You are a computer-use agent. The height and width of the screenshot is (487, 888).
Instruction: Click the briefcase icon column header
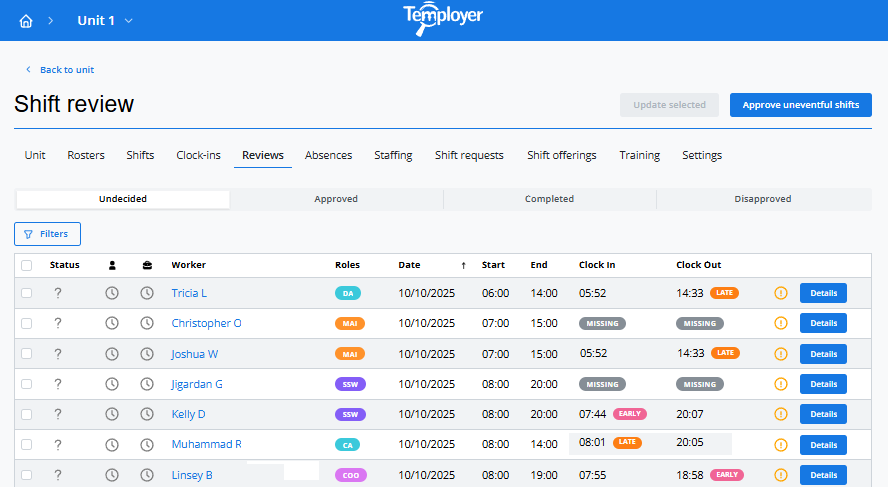tap(147, 265)
